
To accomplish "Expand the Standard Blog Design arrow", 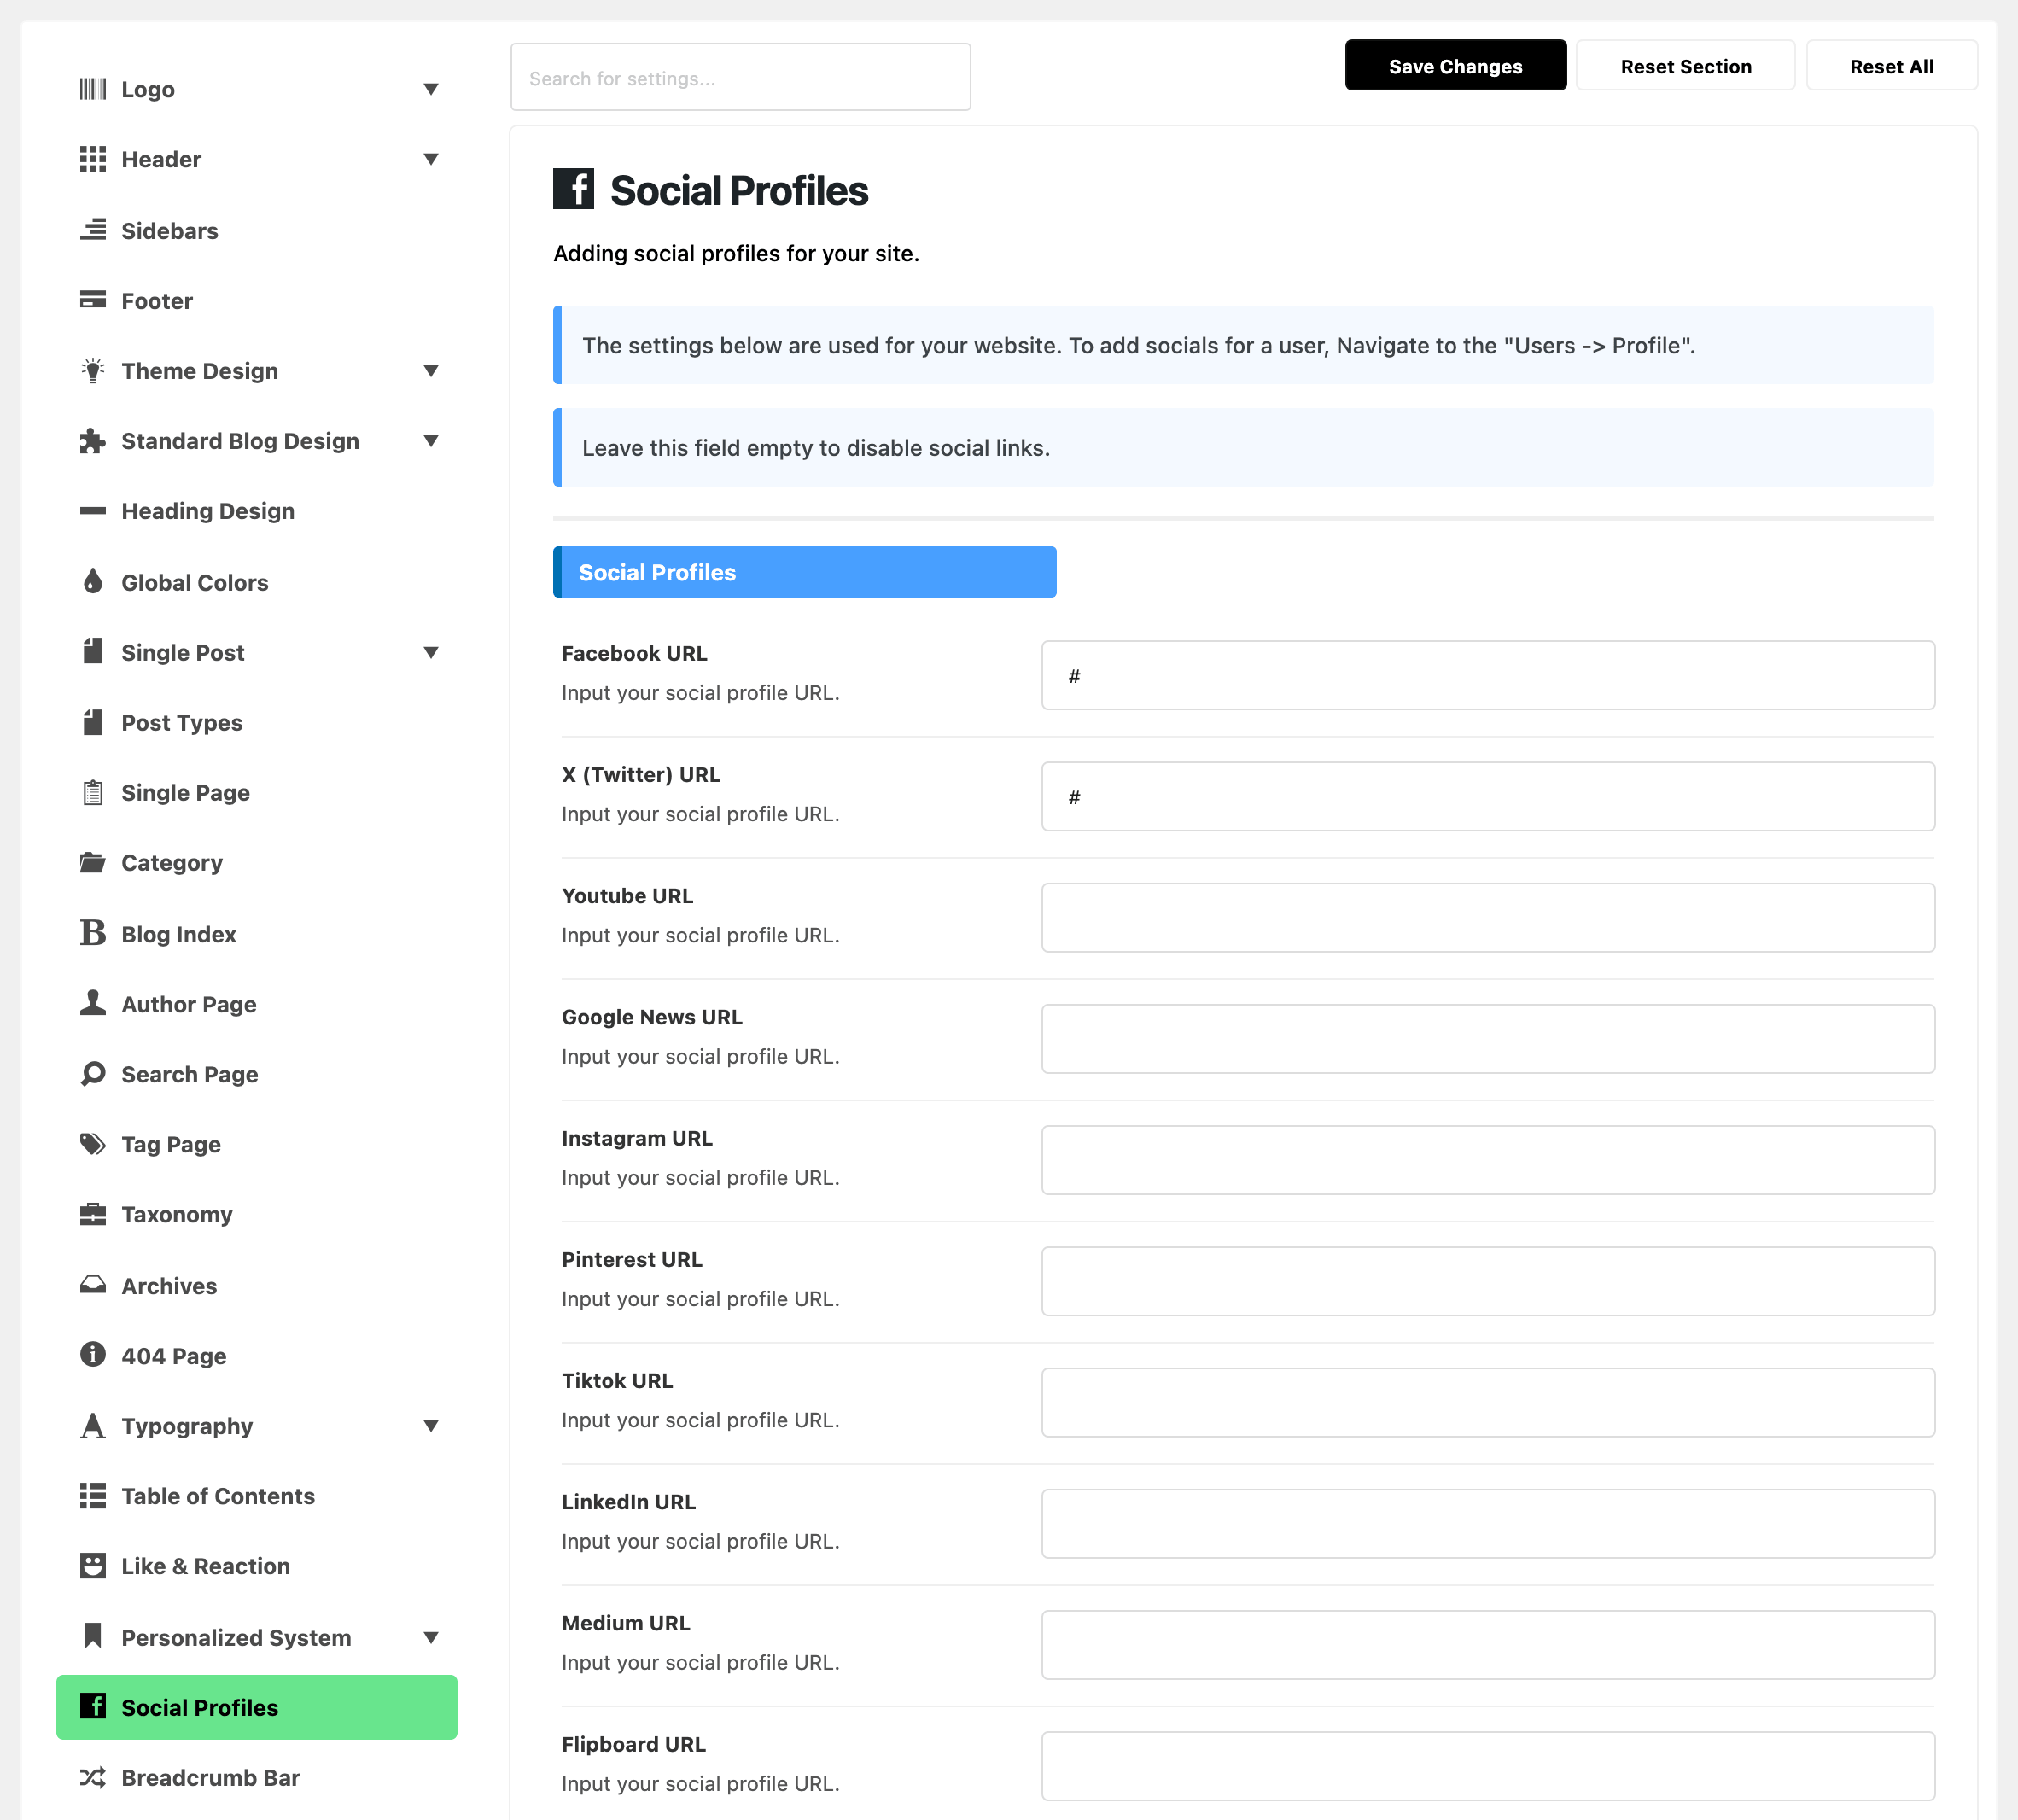I will point(431,441).
